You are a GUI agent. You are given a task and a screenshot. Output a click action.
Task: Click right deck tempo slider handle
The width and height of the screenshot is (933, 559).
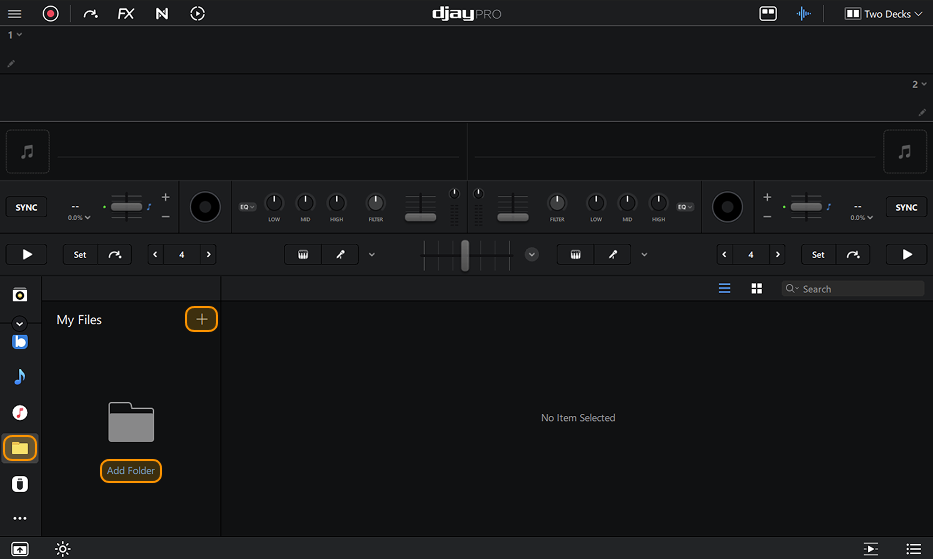coord(806,207)
